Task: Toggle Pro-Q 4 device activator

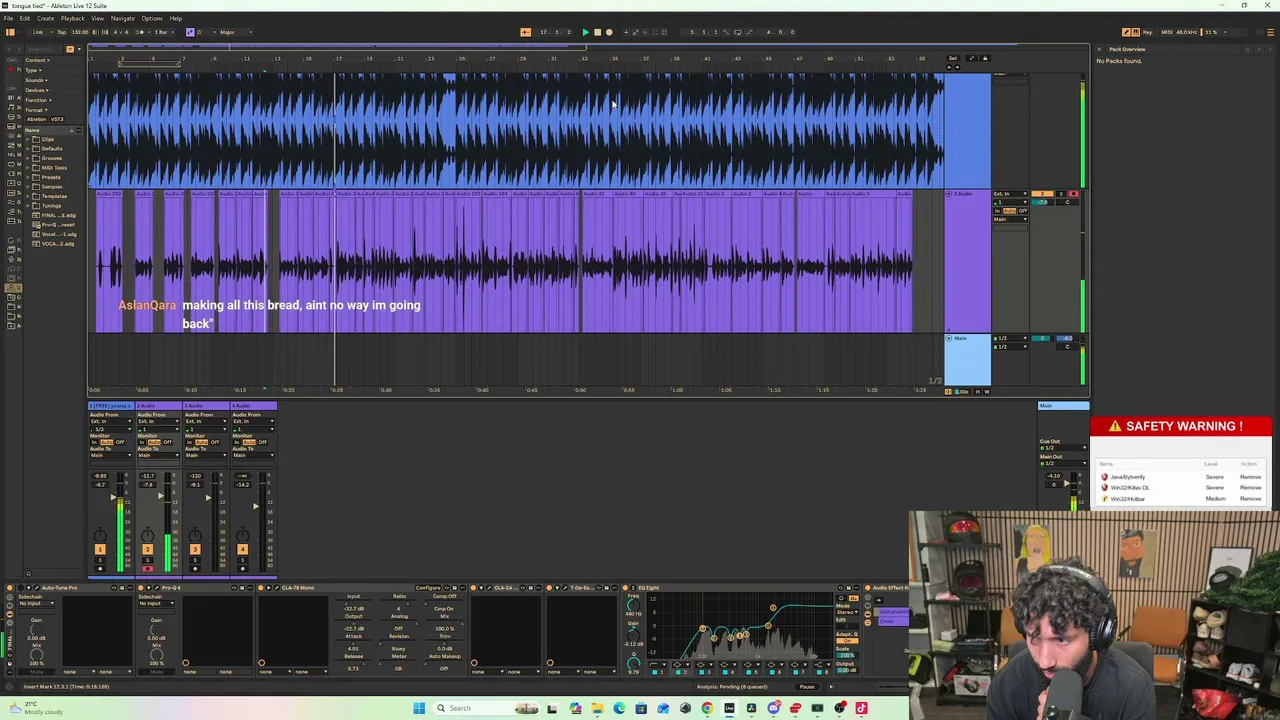Action: [x=140, y=588]
